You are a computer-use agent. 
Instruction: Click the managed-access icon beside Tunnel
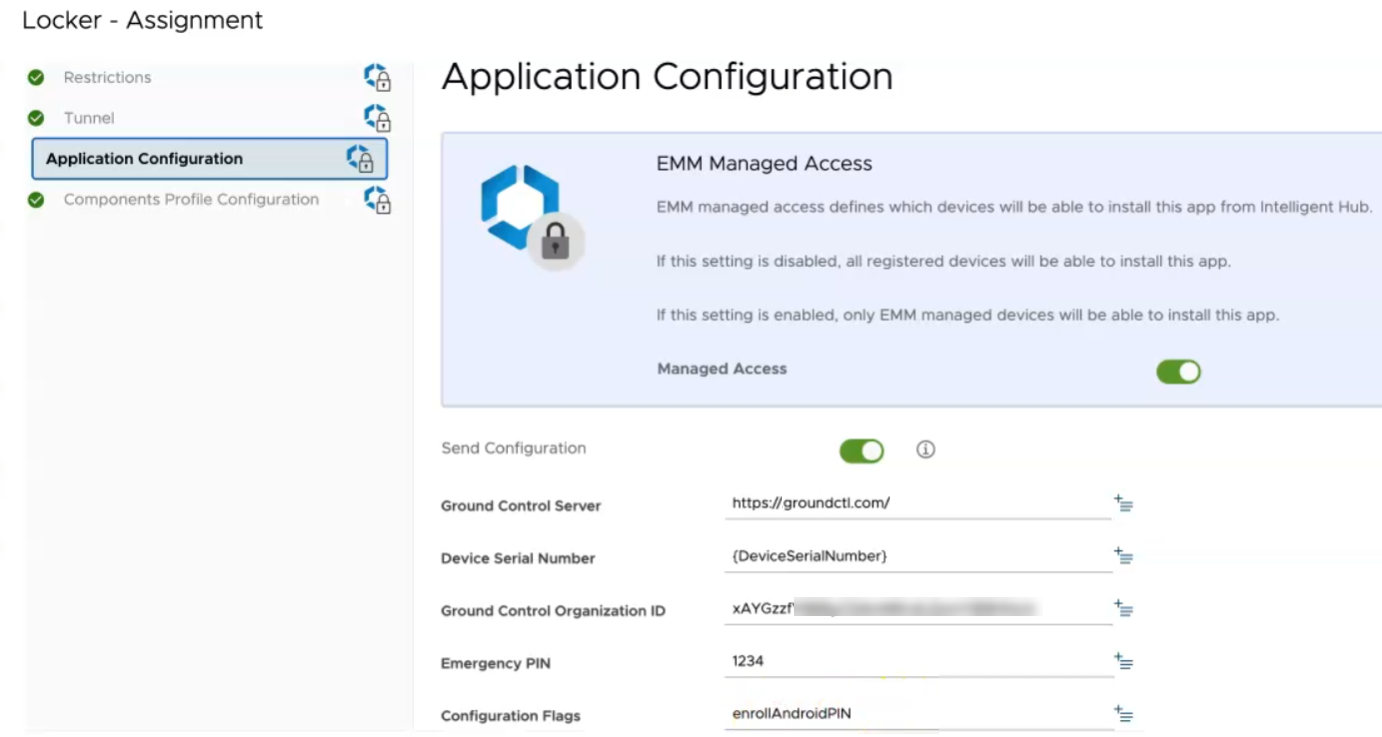click(377, 118)
